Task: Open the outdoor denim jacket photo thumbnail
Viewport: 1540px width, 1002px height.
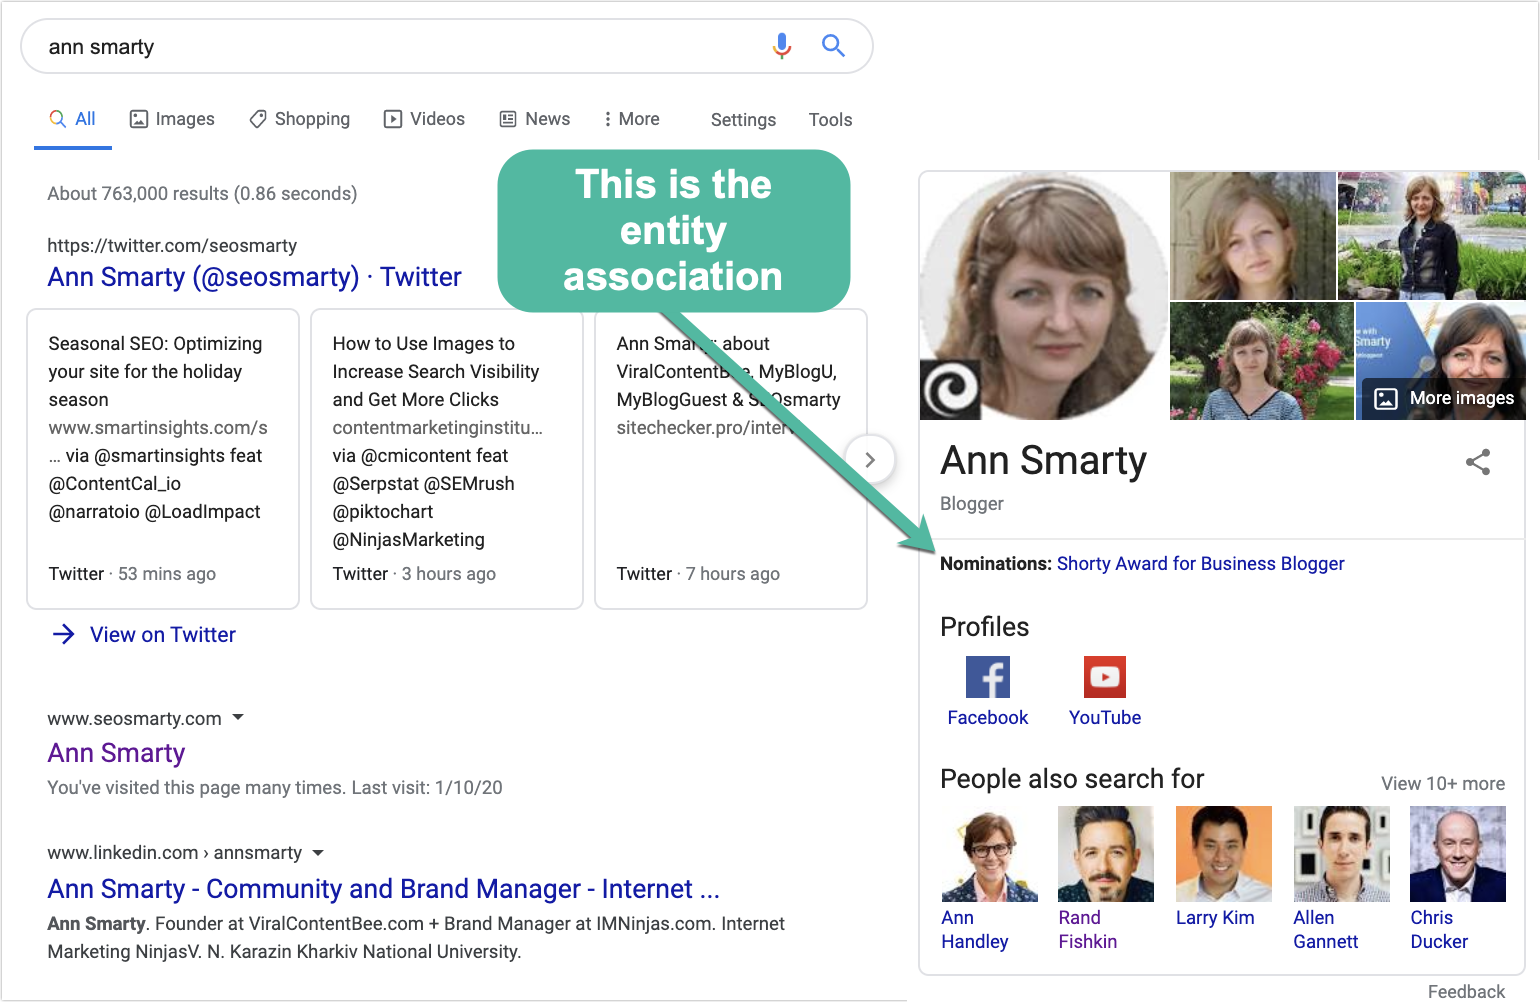Action: click(1432, 236)
